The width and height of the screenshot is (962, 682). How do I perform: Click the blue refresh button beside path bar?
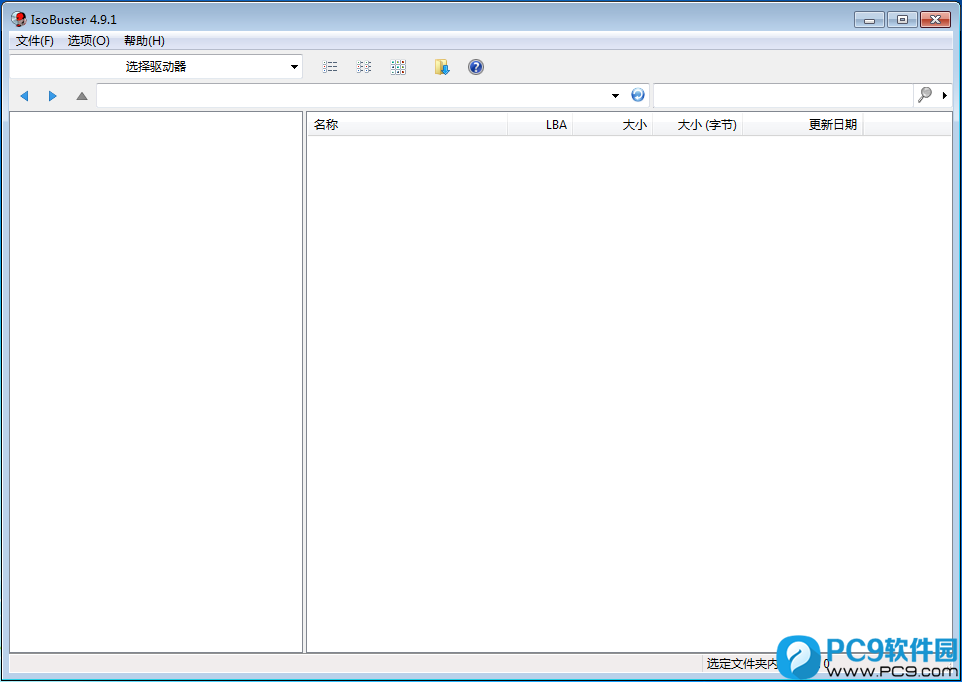coord(638,95)
